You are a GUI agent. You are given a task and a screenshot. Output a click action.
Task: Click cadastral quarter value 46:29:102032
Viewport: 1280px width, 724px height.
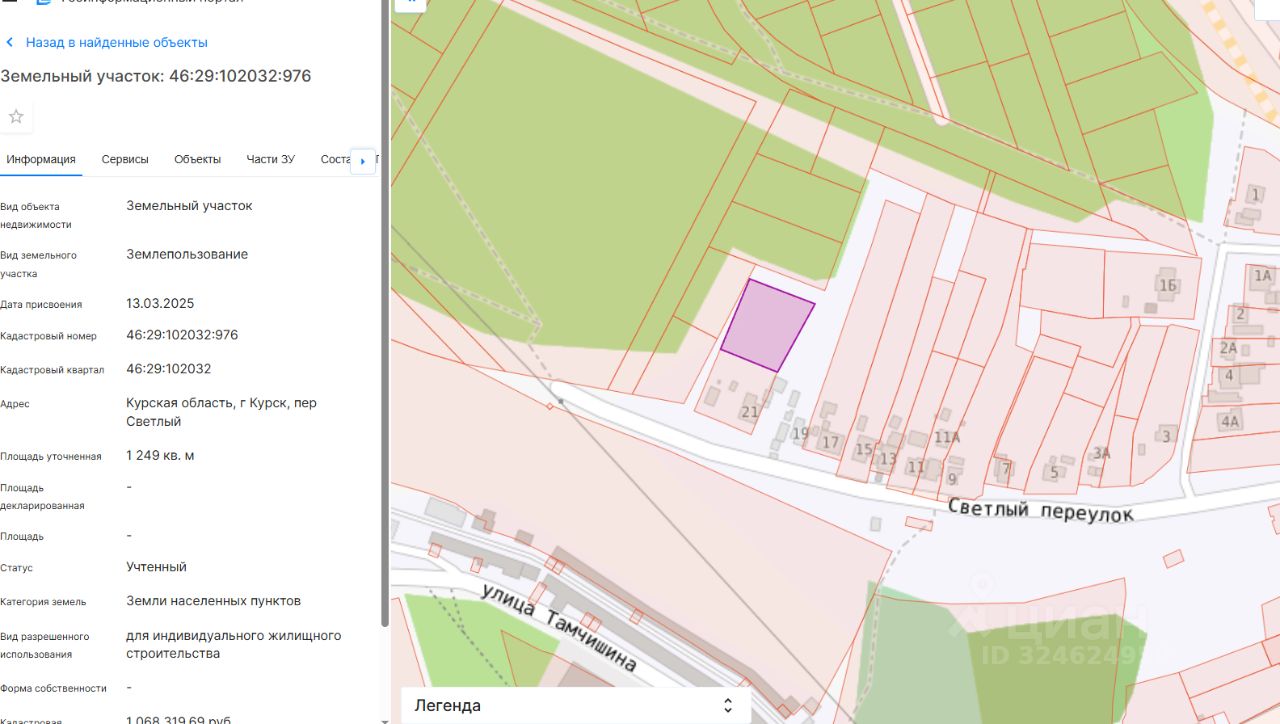[x=168, y=369]
